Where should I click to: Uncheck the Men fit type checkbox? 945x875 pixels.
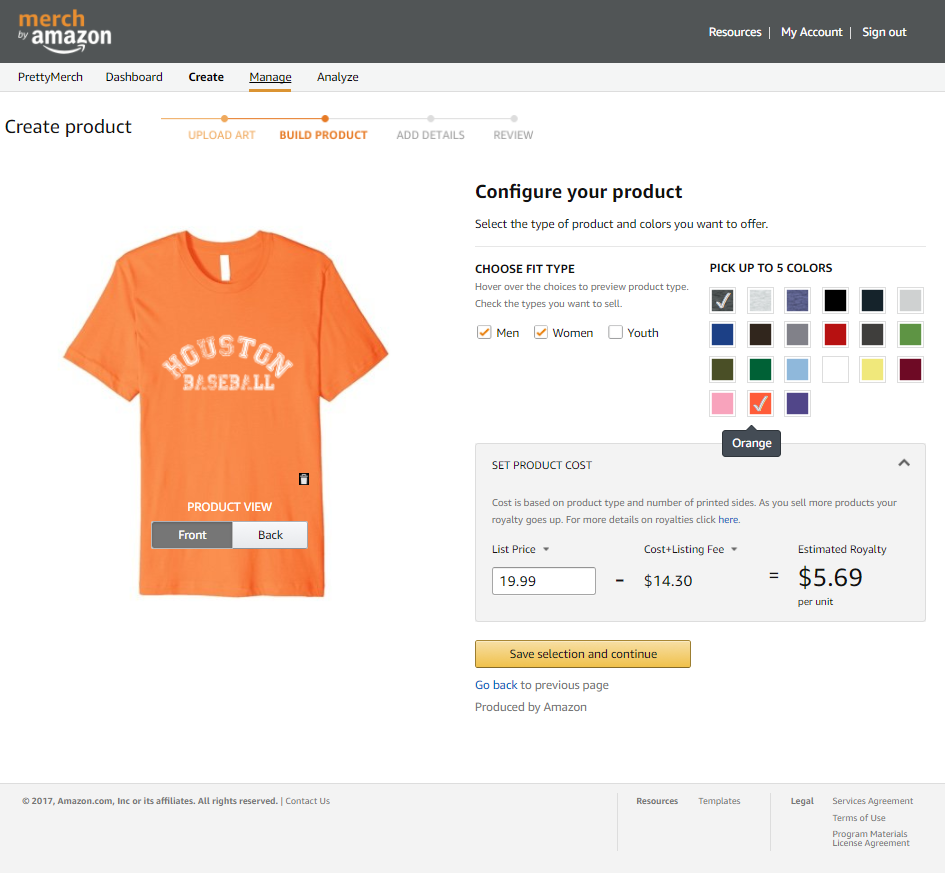[x=483, y=332]
